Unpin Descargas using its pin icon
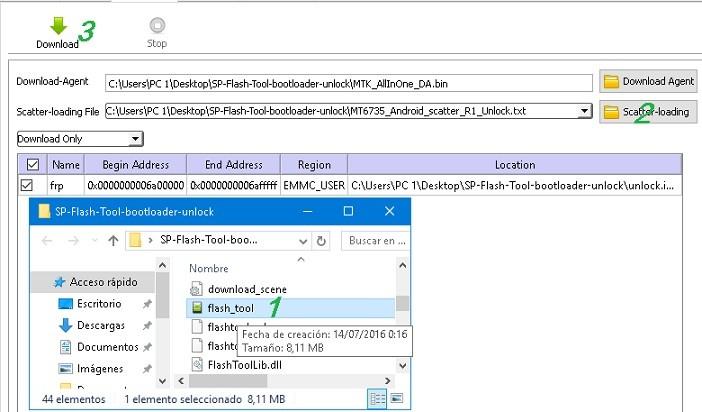702x412 pixels. pos(147,326)
